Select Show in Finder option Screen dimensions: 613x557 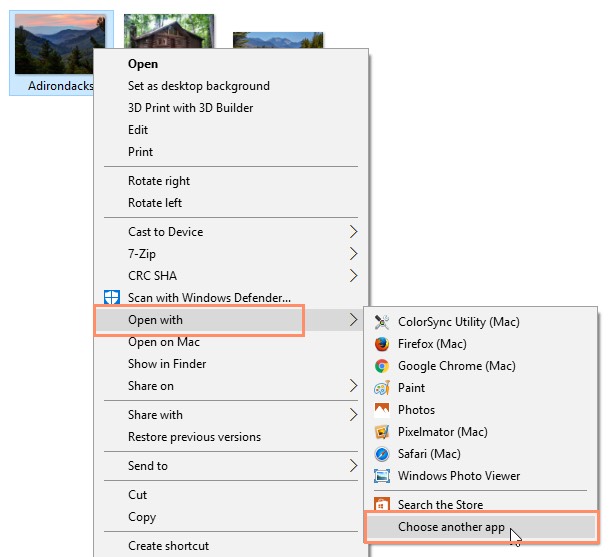pyautogui.click(x=166, y=364)
